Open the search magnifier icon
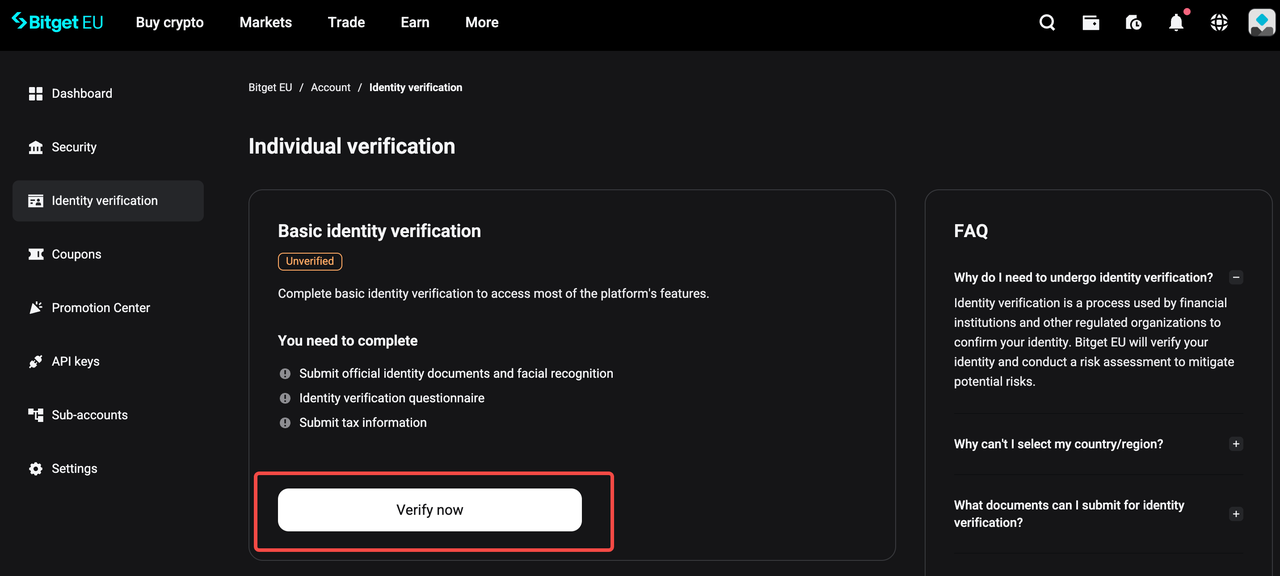This screenshot has height=576, width=1280. coord(1047,22)
